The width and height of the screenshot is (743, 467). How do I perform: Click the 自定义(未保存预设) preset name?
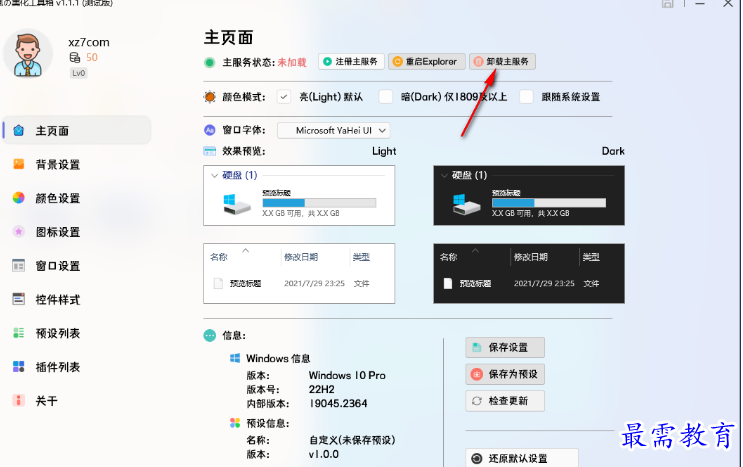352,440
